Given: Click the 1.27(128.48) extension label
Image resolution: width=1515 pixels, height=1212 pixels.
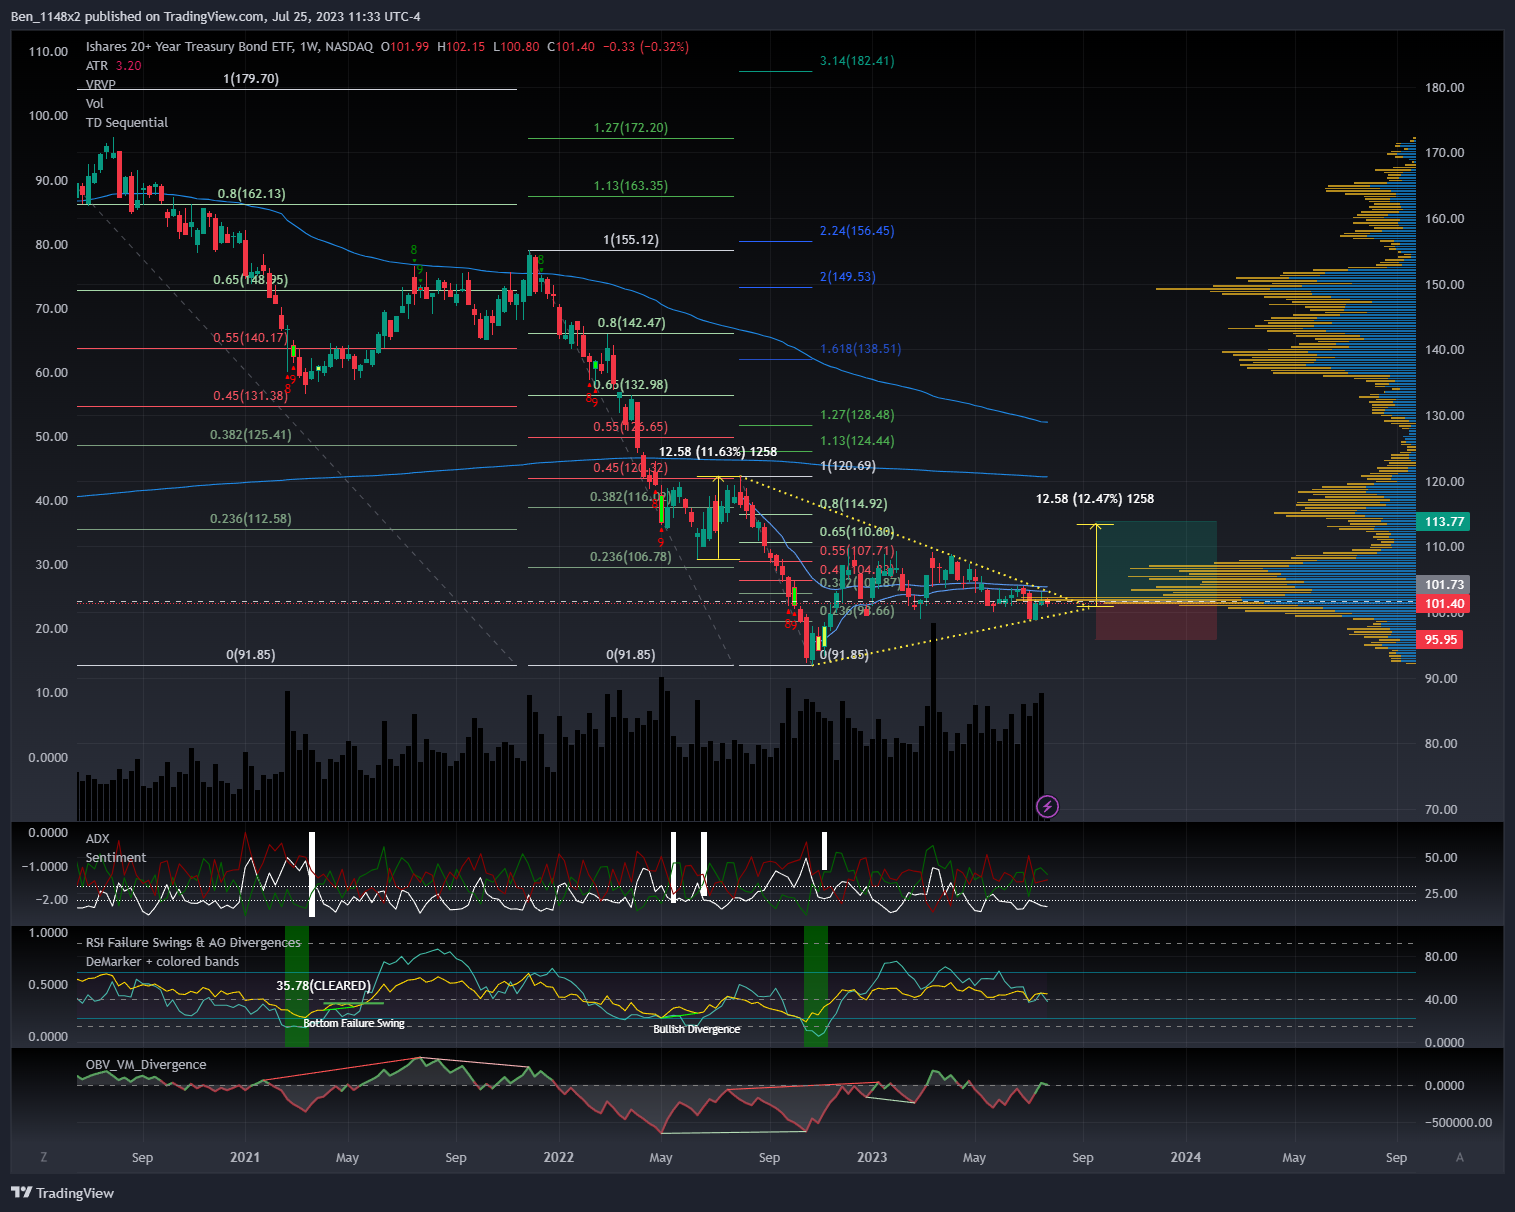Looking at the screenshot, I should pyautogui.click(x=857, y=414).
